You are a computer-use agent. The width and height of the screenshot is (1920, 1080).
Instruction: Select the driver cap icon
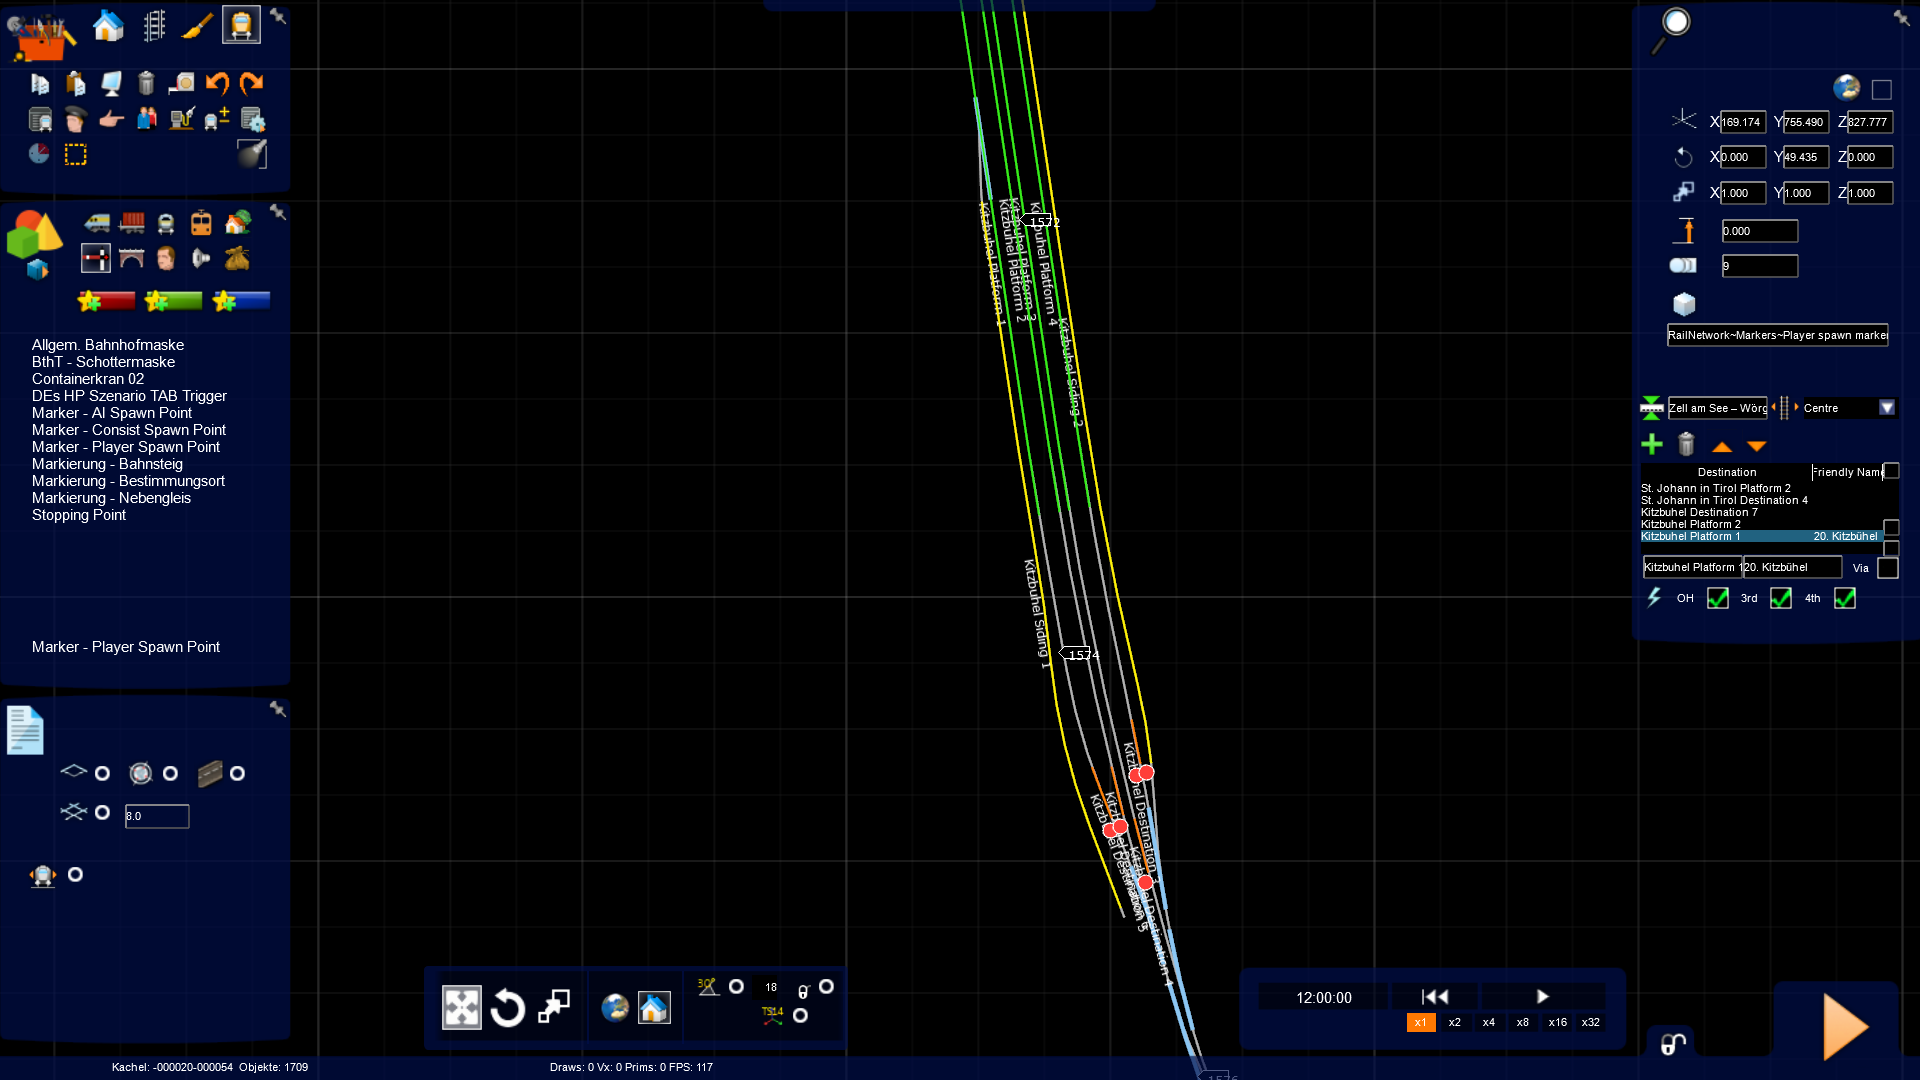click(75, 120)
